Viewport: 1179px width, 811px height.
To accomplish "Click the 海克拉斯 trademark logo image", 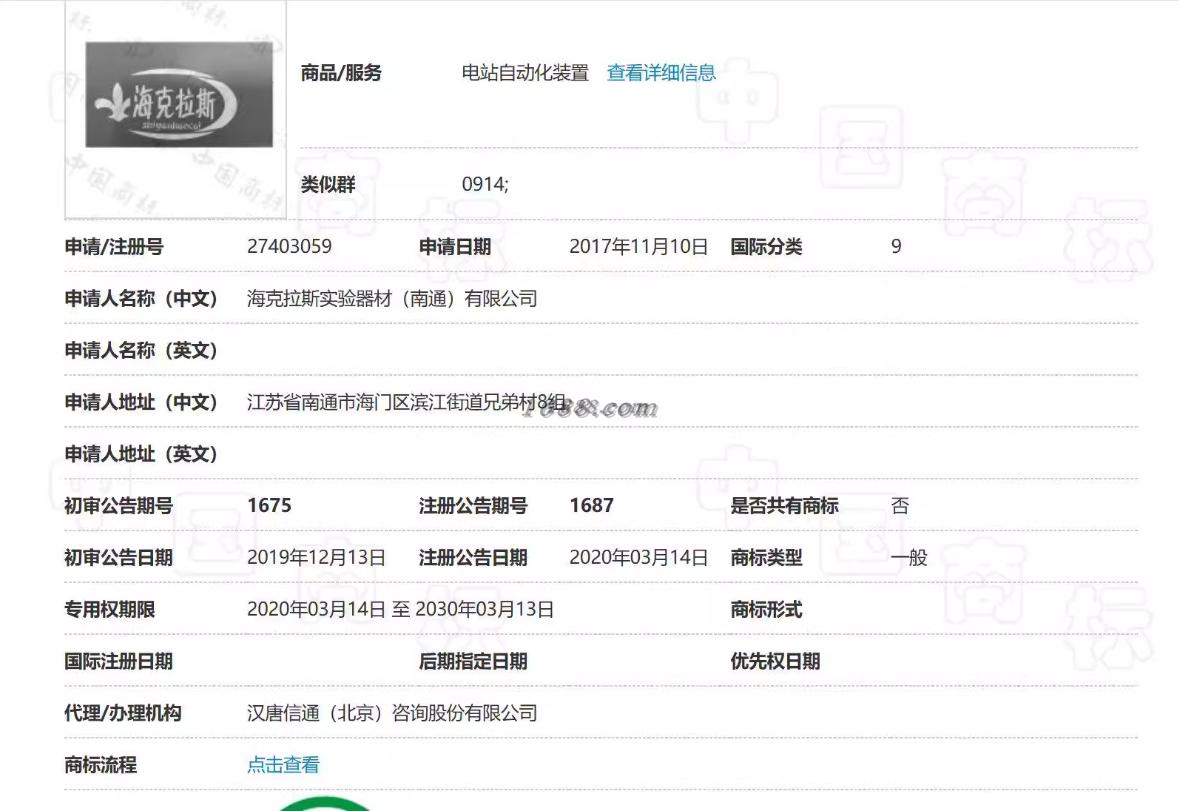I will point(179,95).
